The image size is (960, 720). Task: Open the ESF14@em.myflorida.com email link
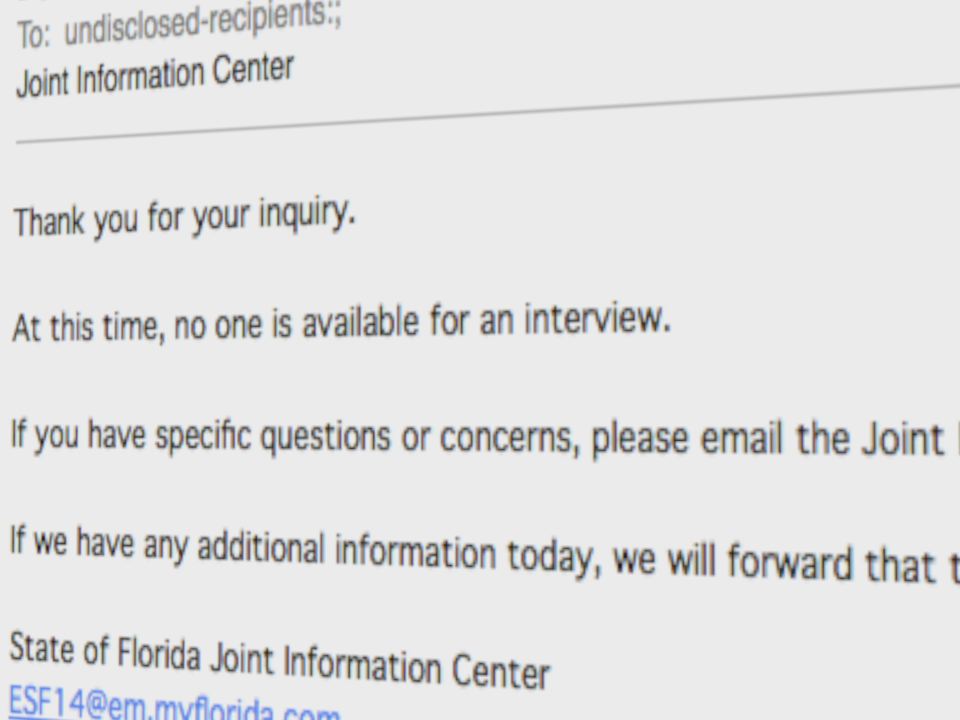tap(174, 705)
